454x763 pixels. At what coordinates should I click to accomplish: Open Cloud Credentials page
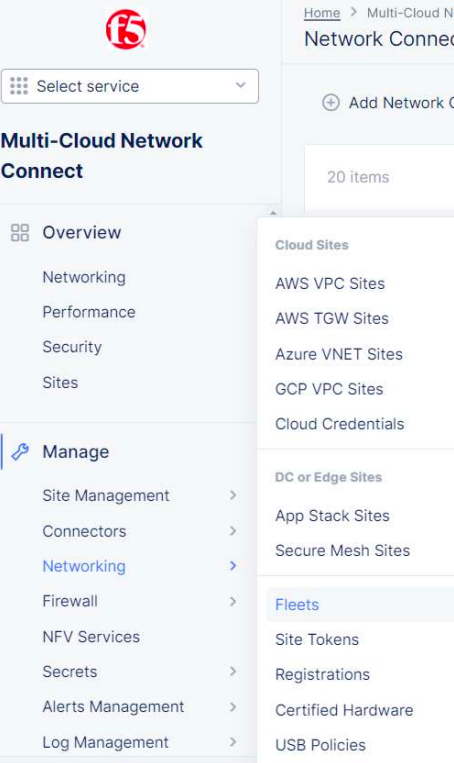pos(340,424)
